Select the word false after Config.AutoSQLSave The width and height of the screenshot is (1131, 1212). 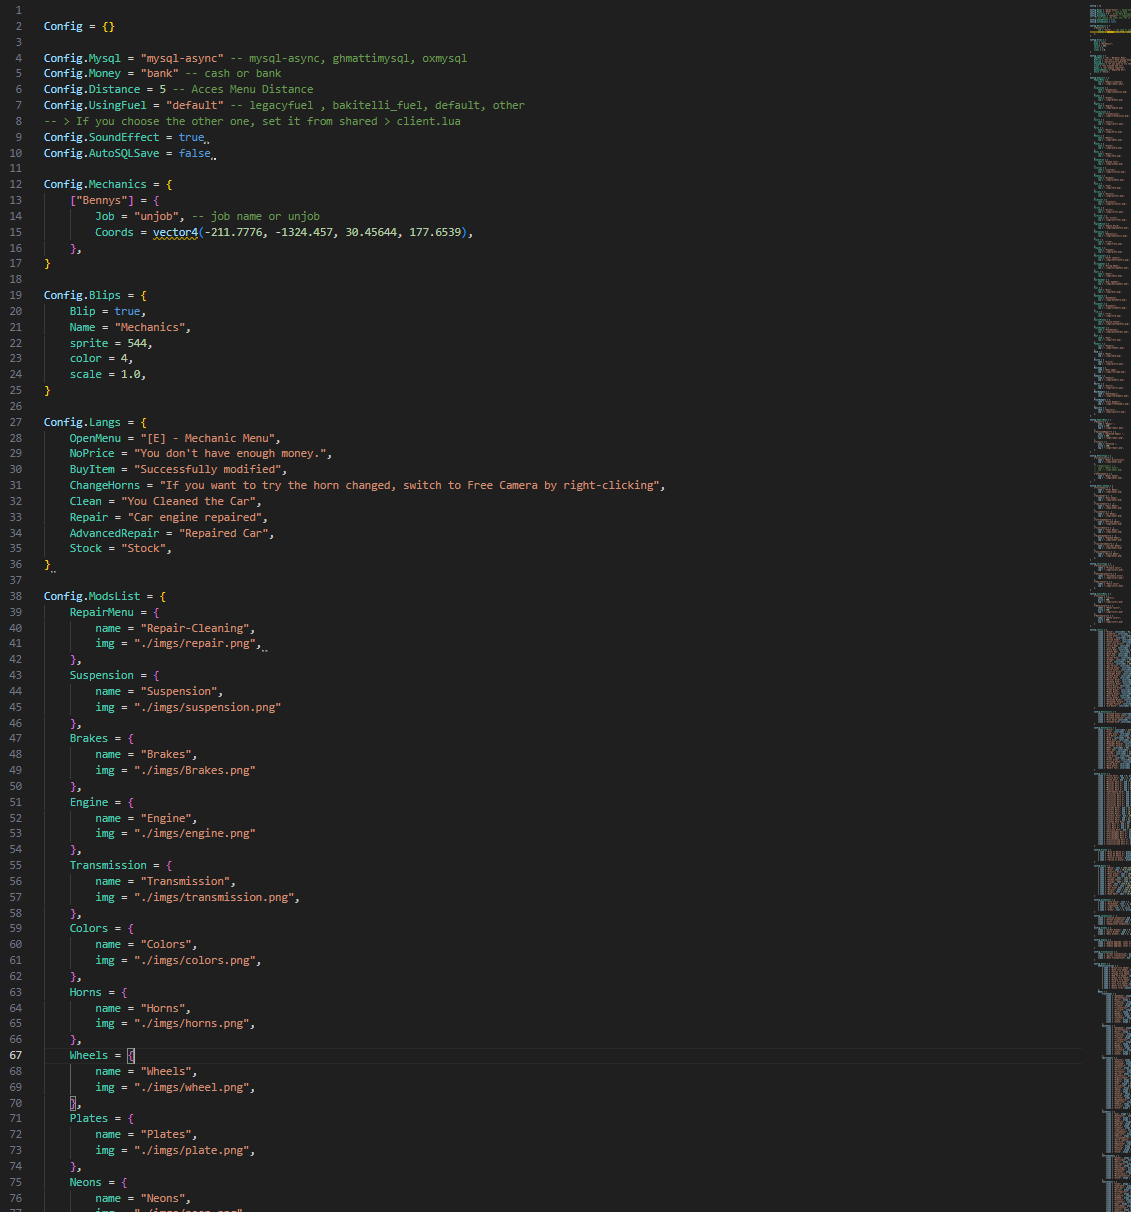pos(194,153)
